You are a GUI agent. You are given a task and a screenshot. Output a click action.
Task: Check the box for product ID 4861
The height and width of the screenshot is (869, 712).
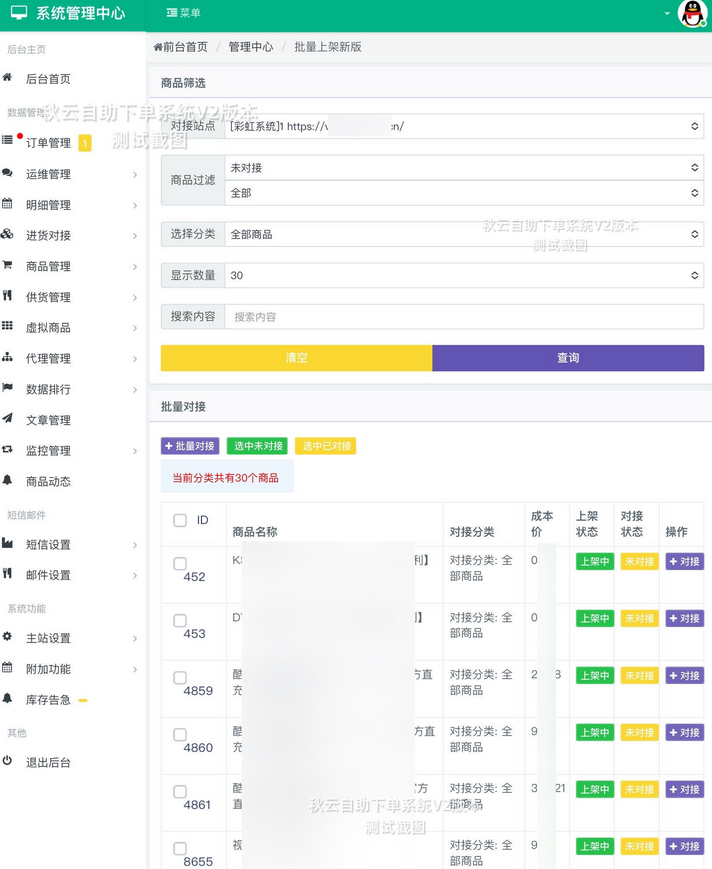tap(180, 791)
